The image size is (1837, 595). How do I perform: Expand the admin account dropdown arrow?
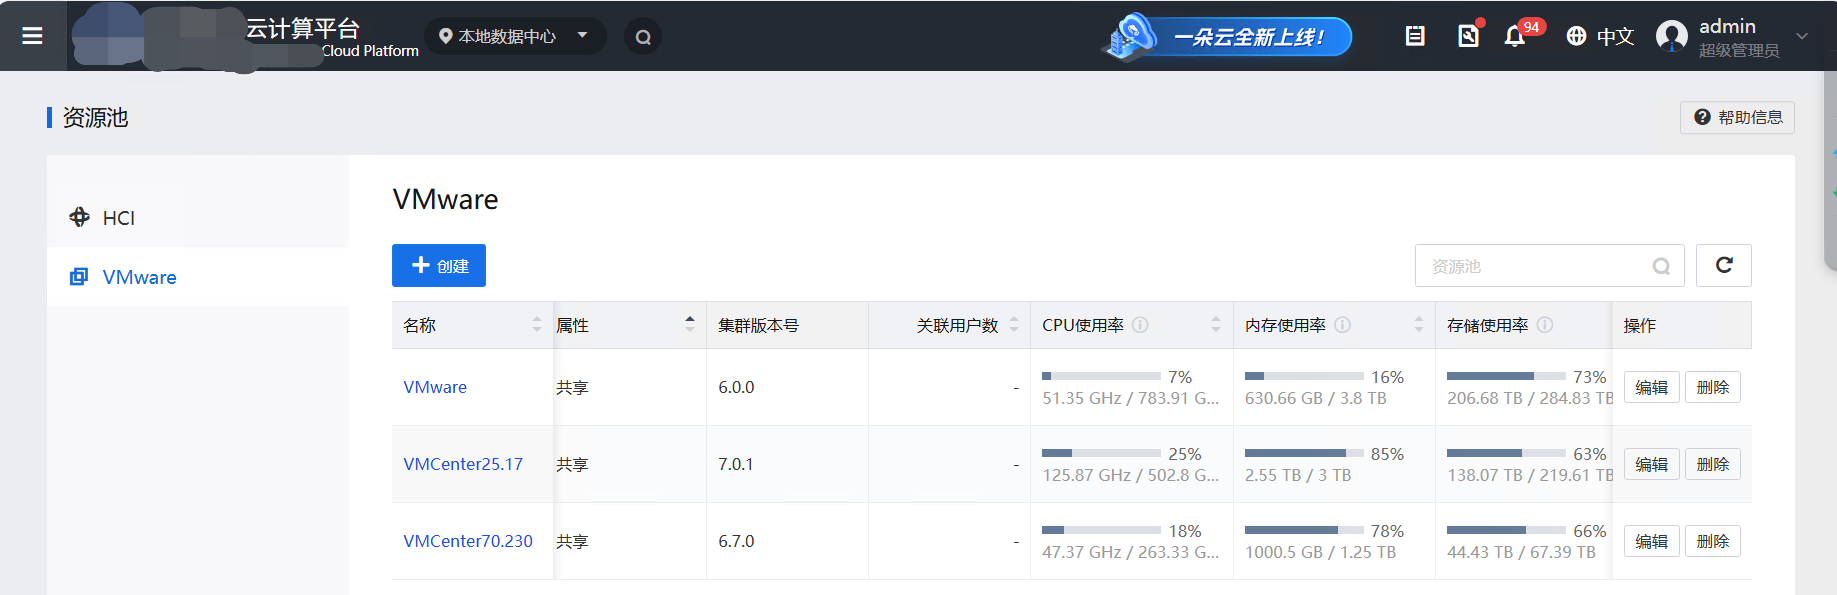coord(1802,36)
